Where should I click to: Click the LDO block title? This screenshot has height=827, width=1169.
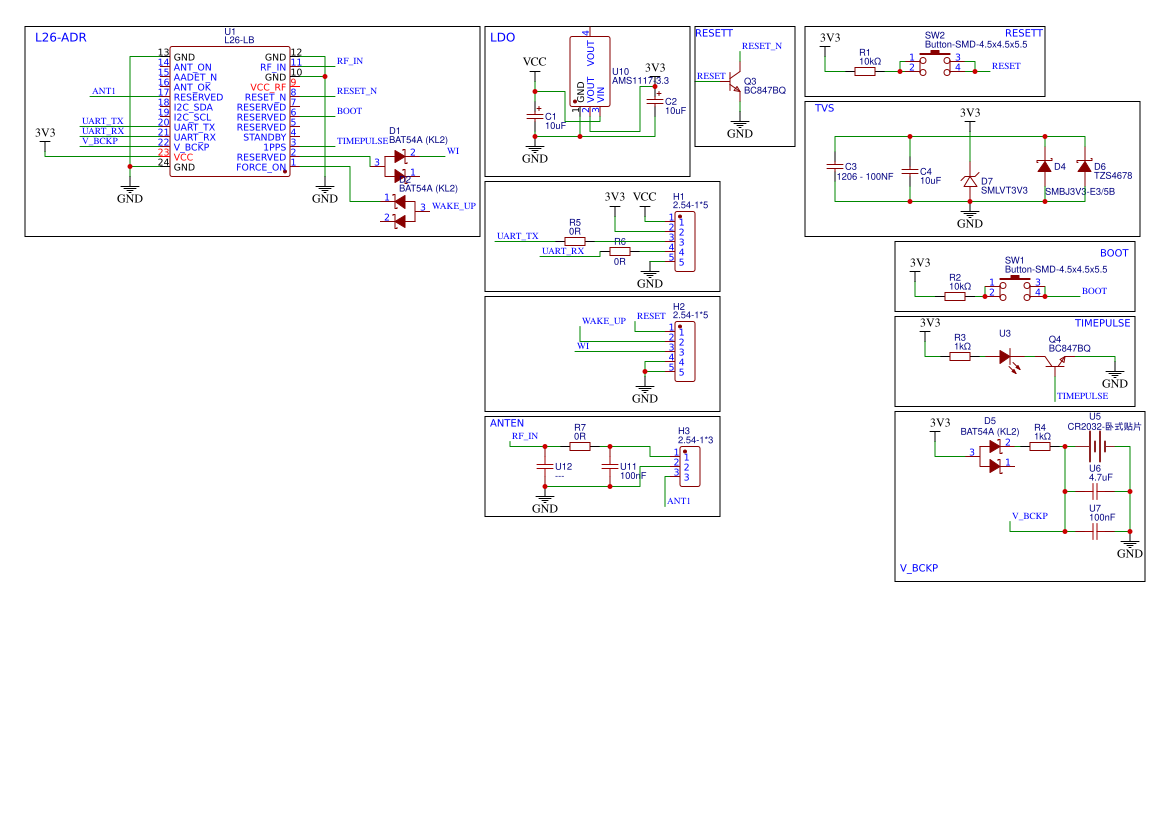(502, 37)
